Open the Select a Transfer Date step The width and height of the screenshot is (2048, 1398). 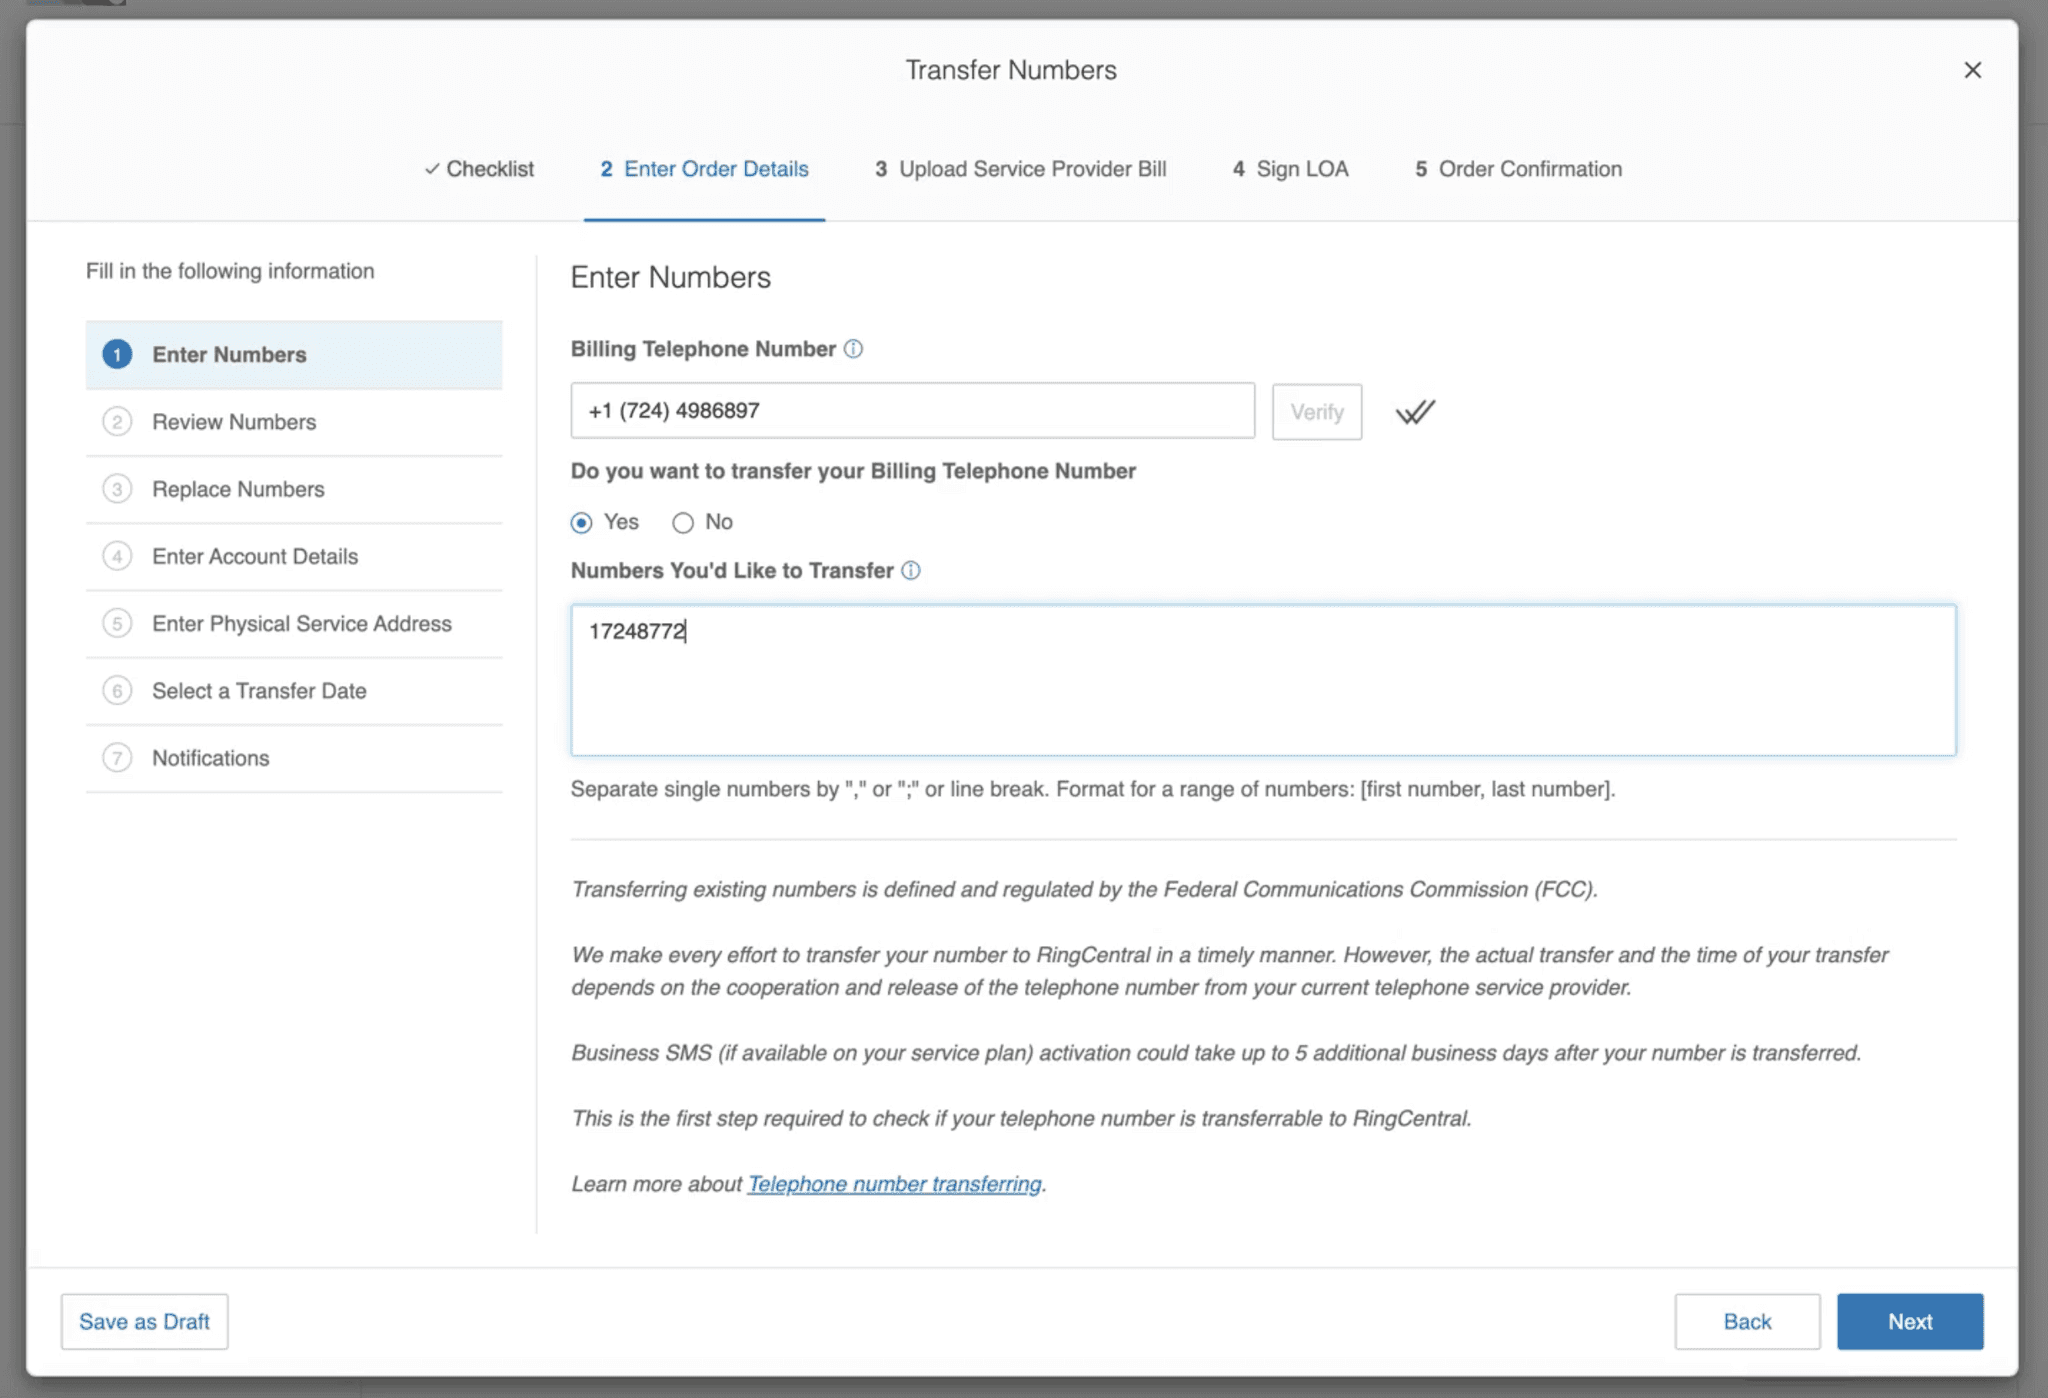tap(294, 691)
